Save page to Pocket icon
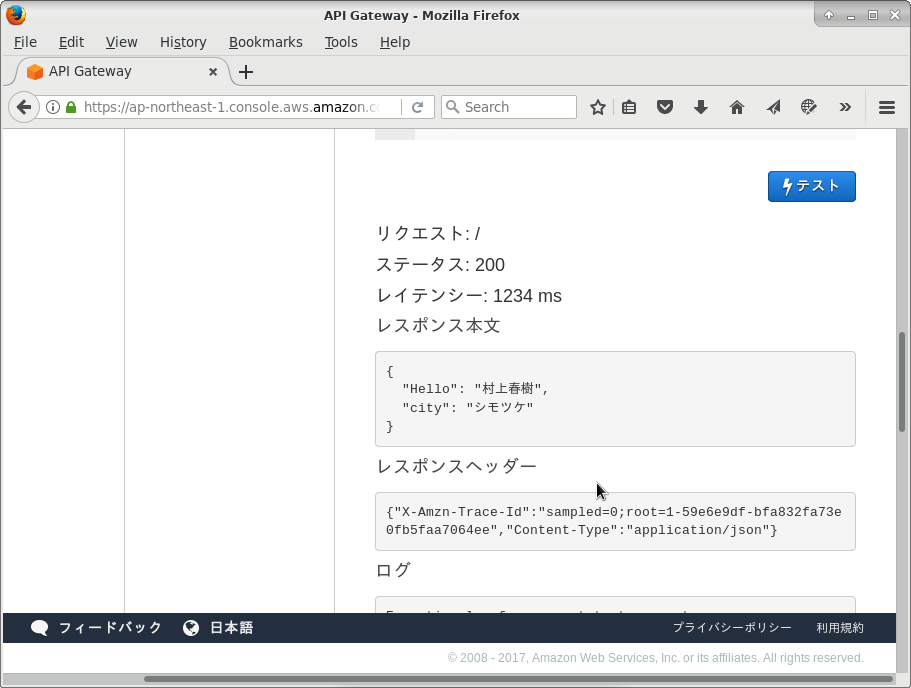The image size is (911, 688). [x=665, y=107]
